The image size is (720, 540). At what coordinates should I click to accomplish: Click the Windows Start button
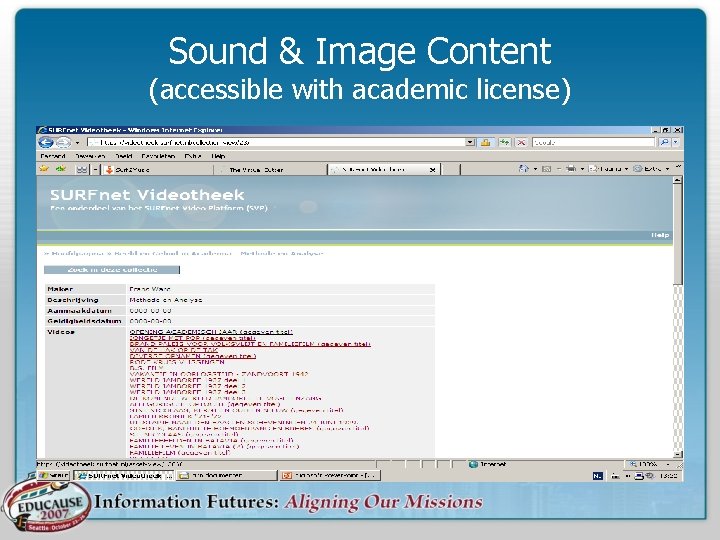(53, 475)
